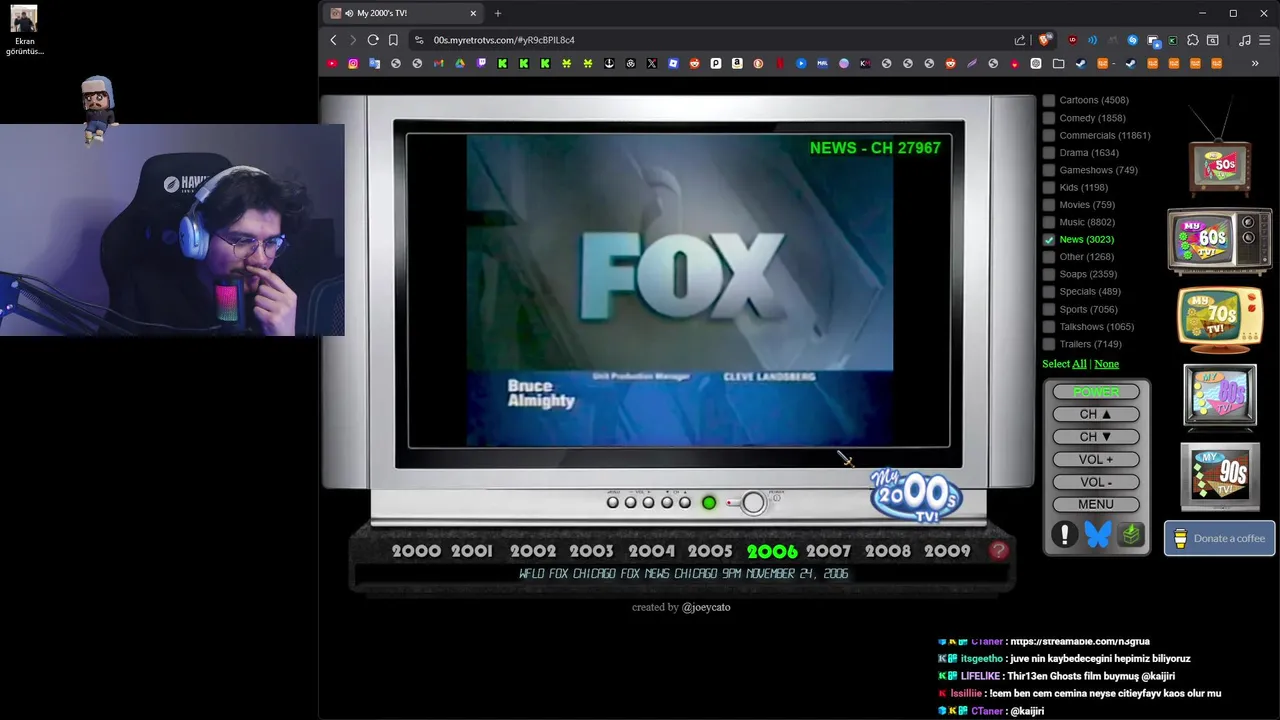Go back in the browser
This screenshot has height=720, width=1280.
coord(333,40)
